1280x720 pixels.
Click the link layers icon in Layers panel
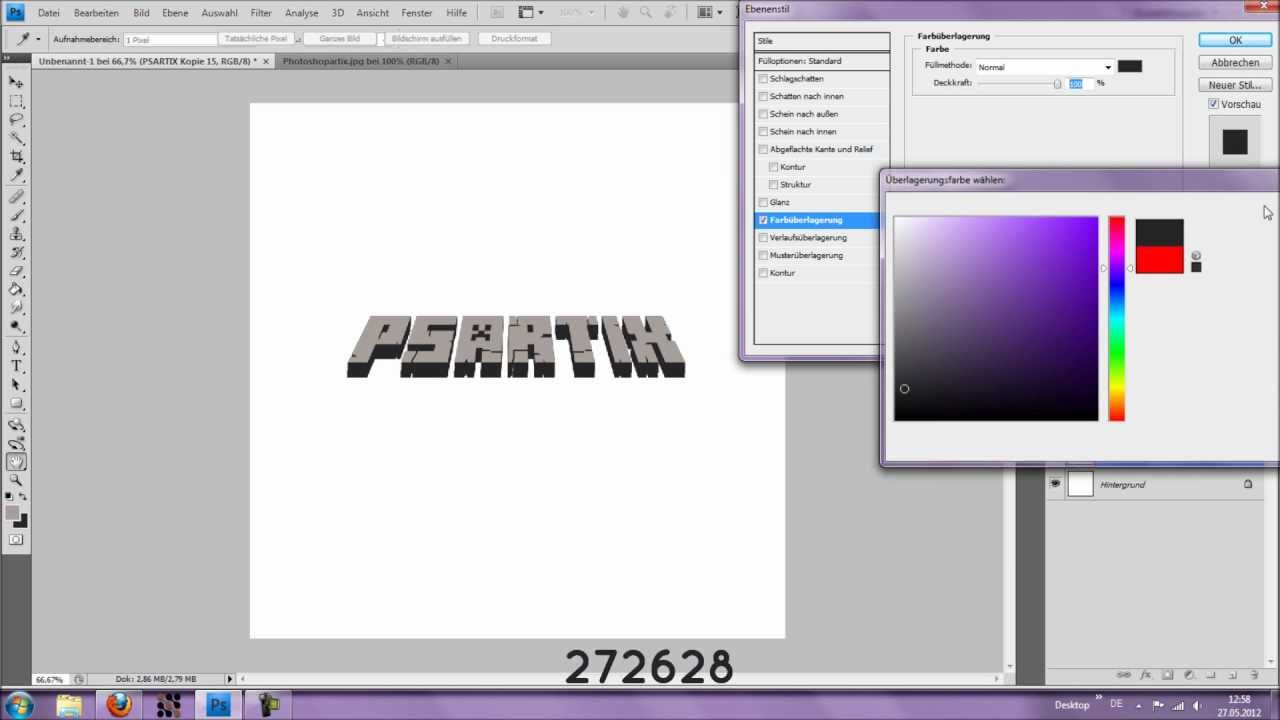pos(1122,675)
